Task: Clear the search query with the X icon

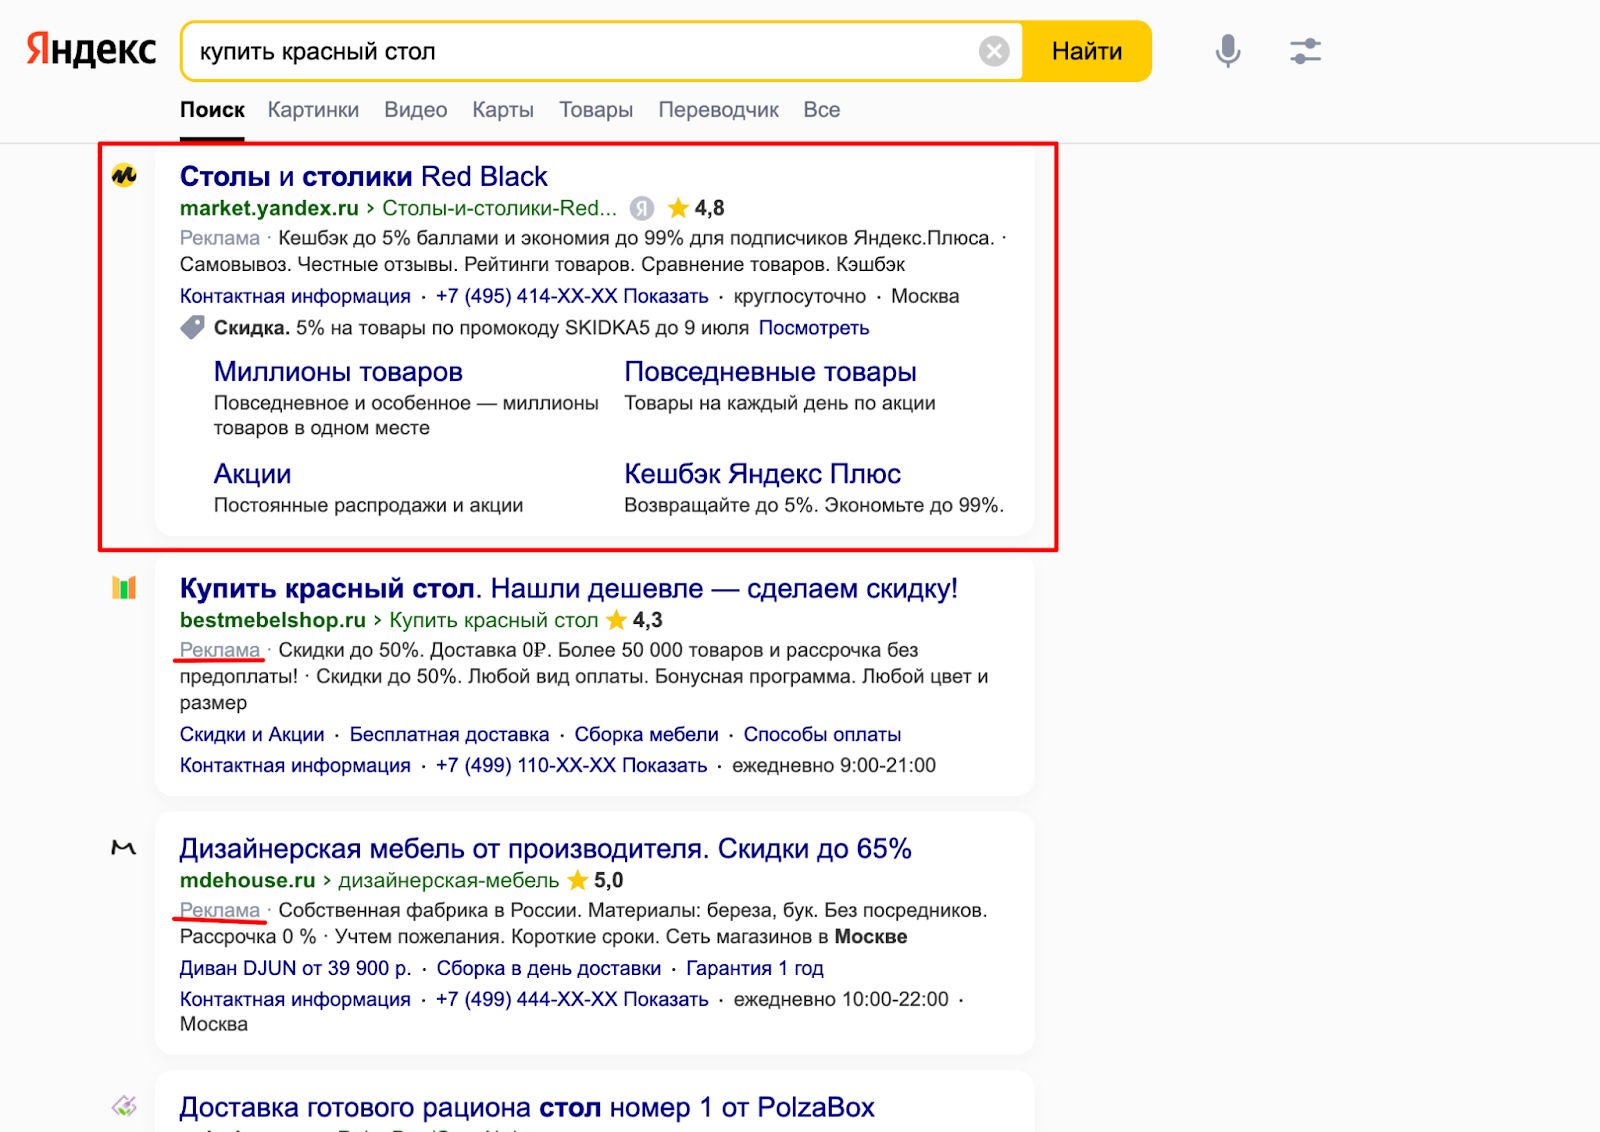Action: click(x=994, y=51)
